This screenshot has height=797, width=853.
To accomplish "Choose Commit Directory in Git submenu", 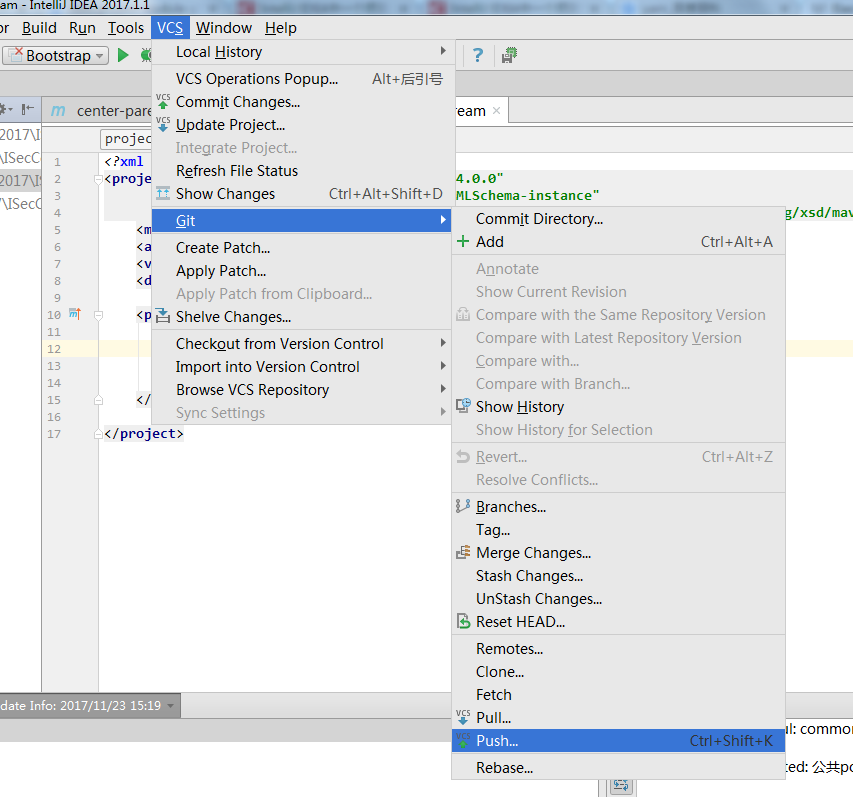I will pyautogui.click(x=618, y=219).
